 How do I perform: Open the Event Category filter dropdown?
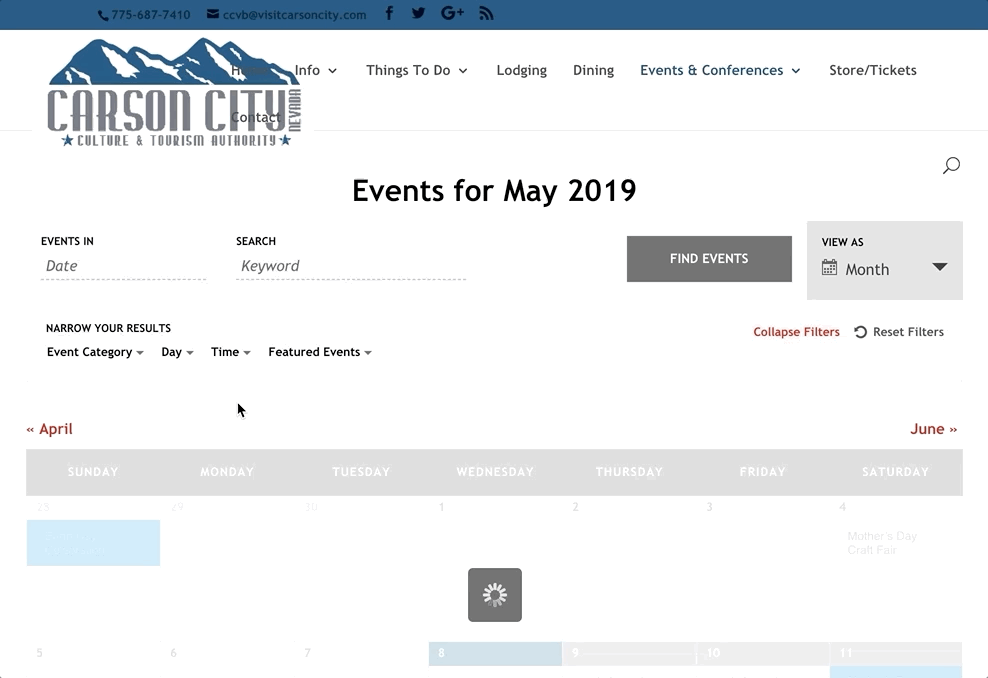tap(94, 352)
